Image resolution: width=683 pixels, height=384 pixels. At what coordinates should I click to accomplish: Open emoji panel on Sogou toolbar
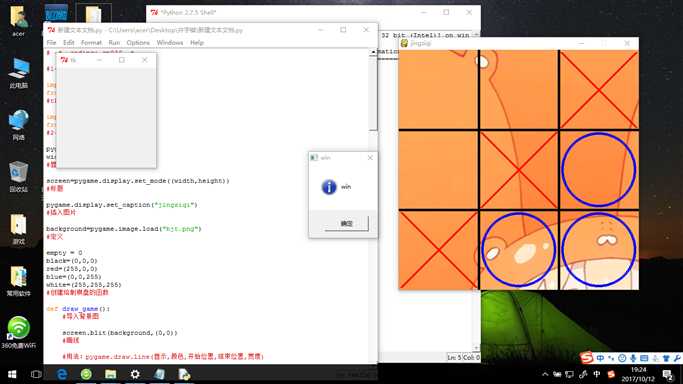point(622,358)
